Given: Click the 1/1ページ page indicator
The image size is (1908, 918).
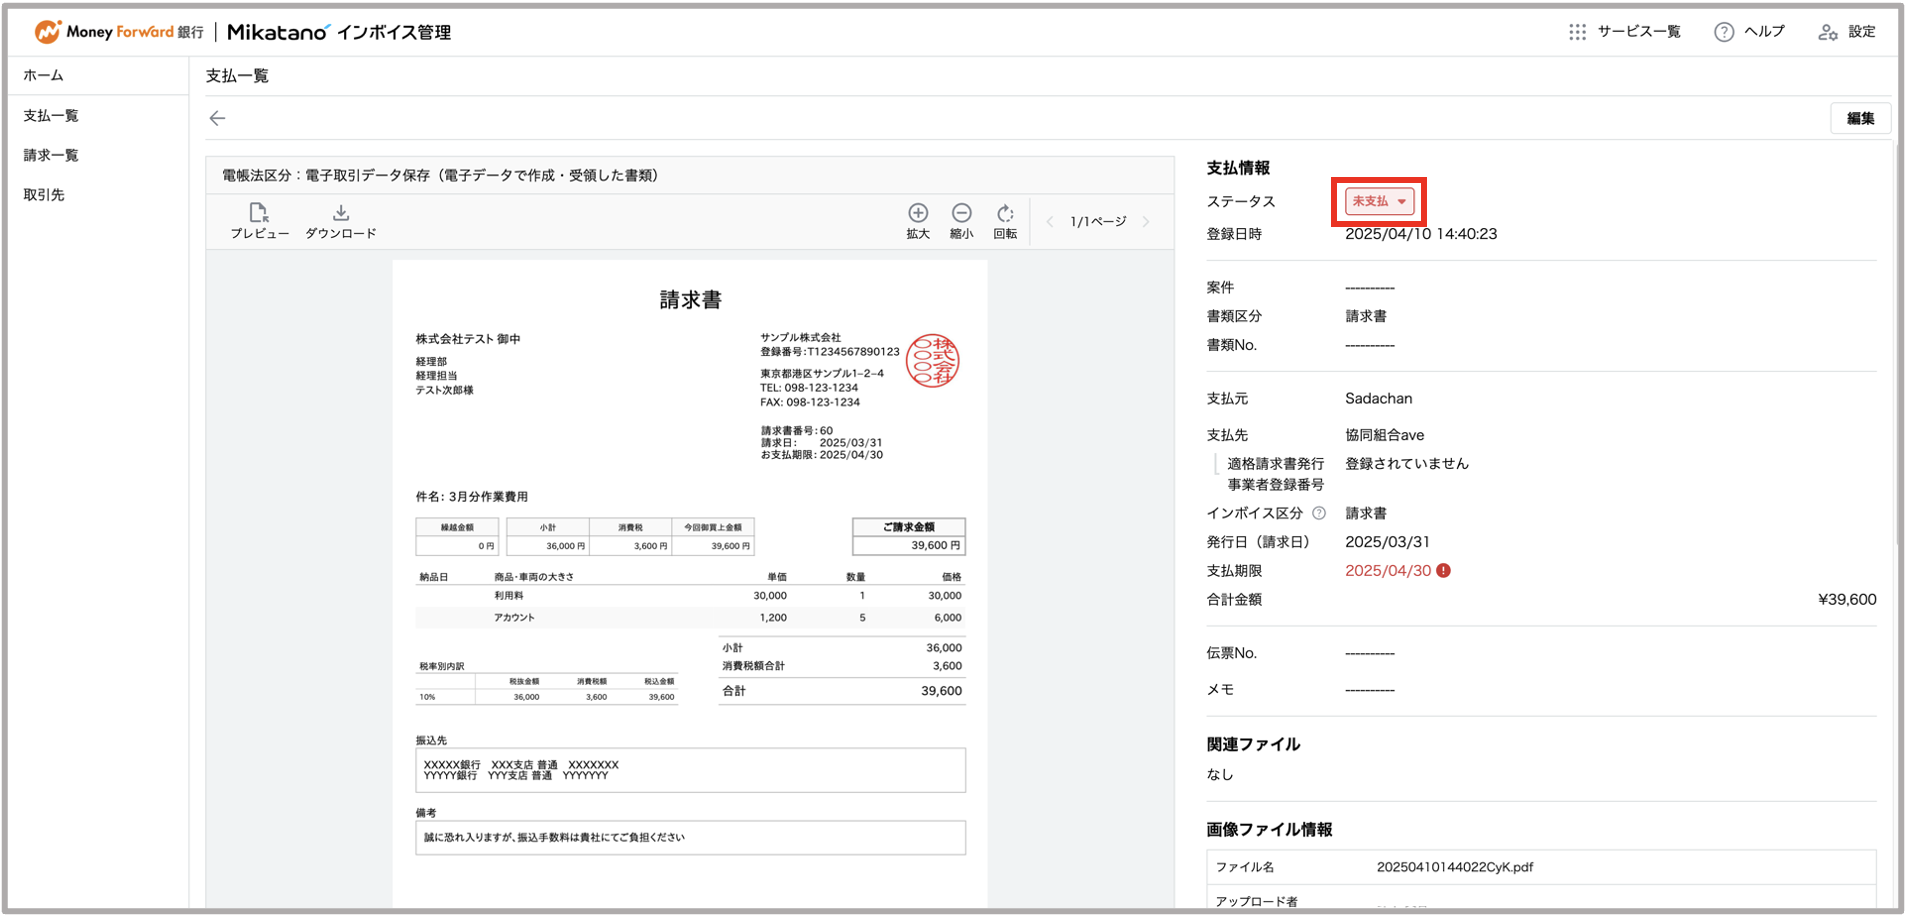Looking at the screenshot, I should 1098,222.
